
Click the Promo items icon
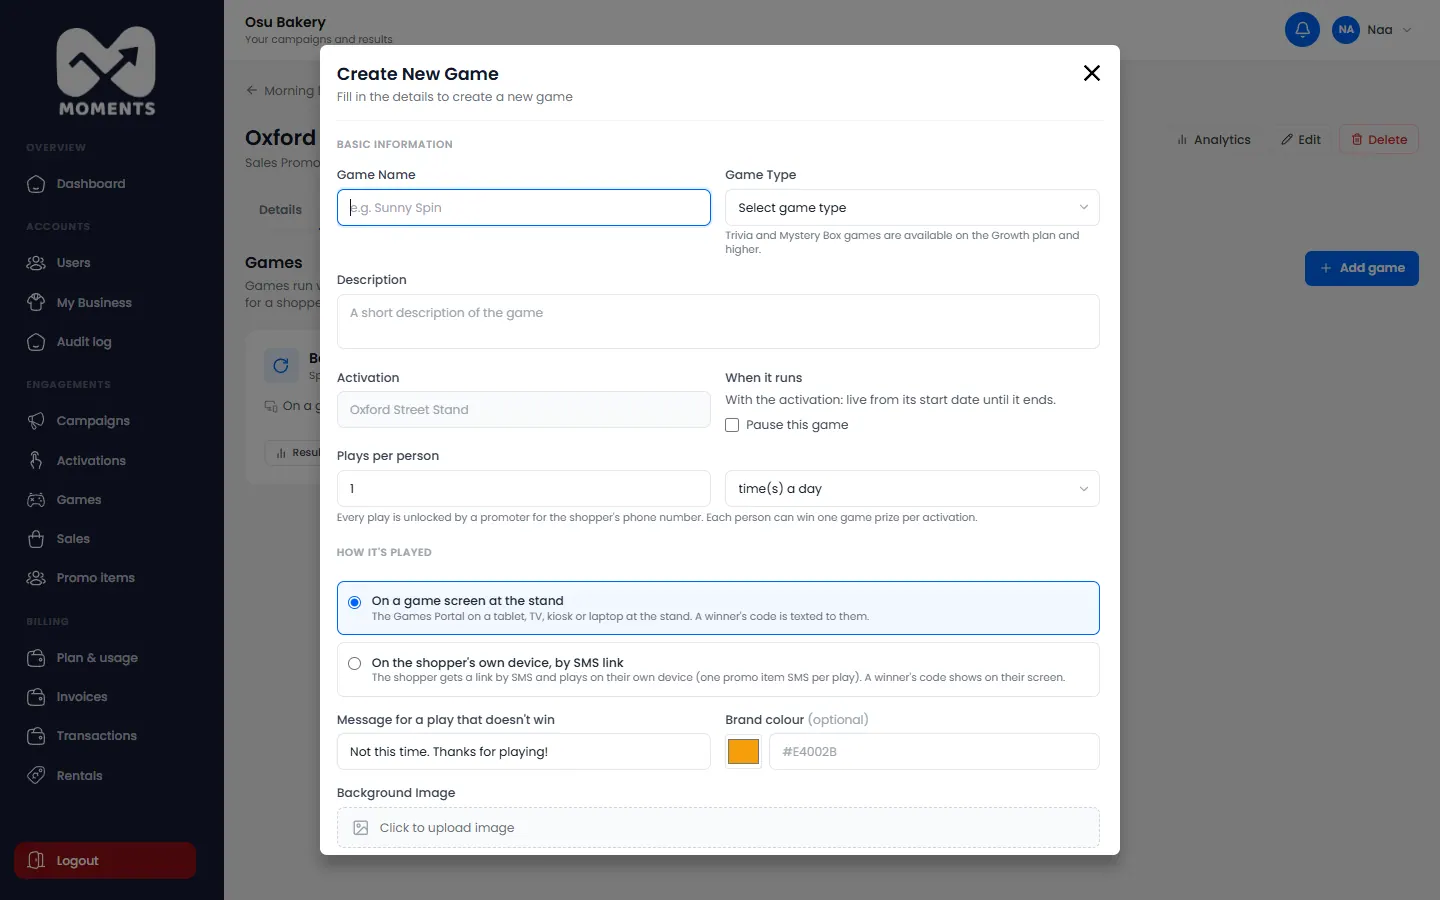pyautogui.click(x=36, y=578)
